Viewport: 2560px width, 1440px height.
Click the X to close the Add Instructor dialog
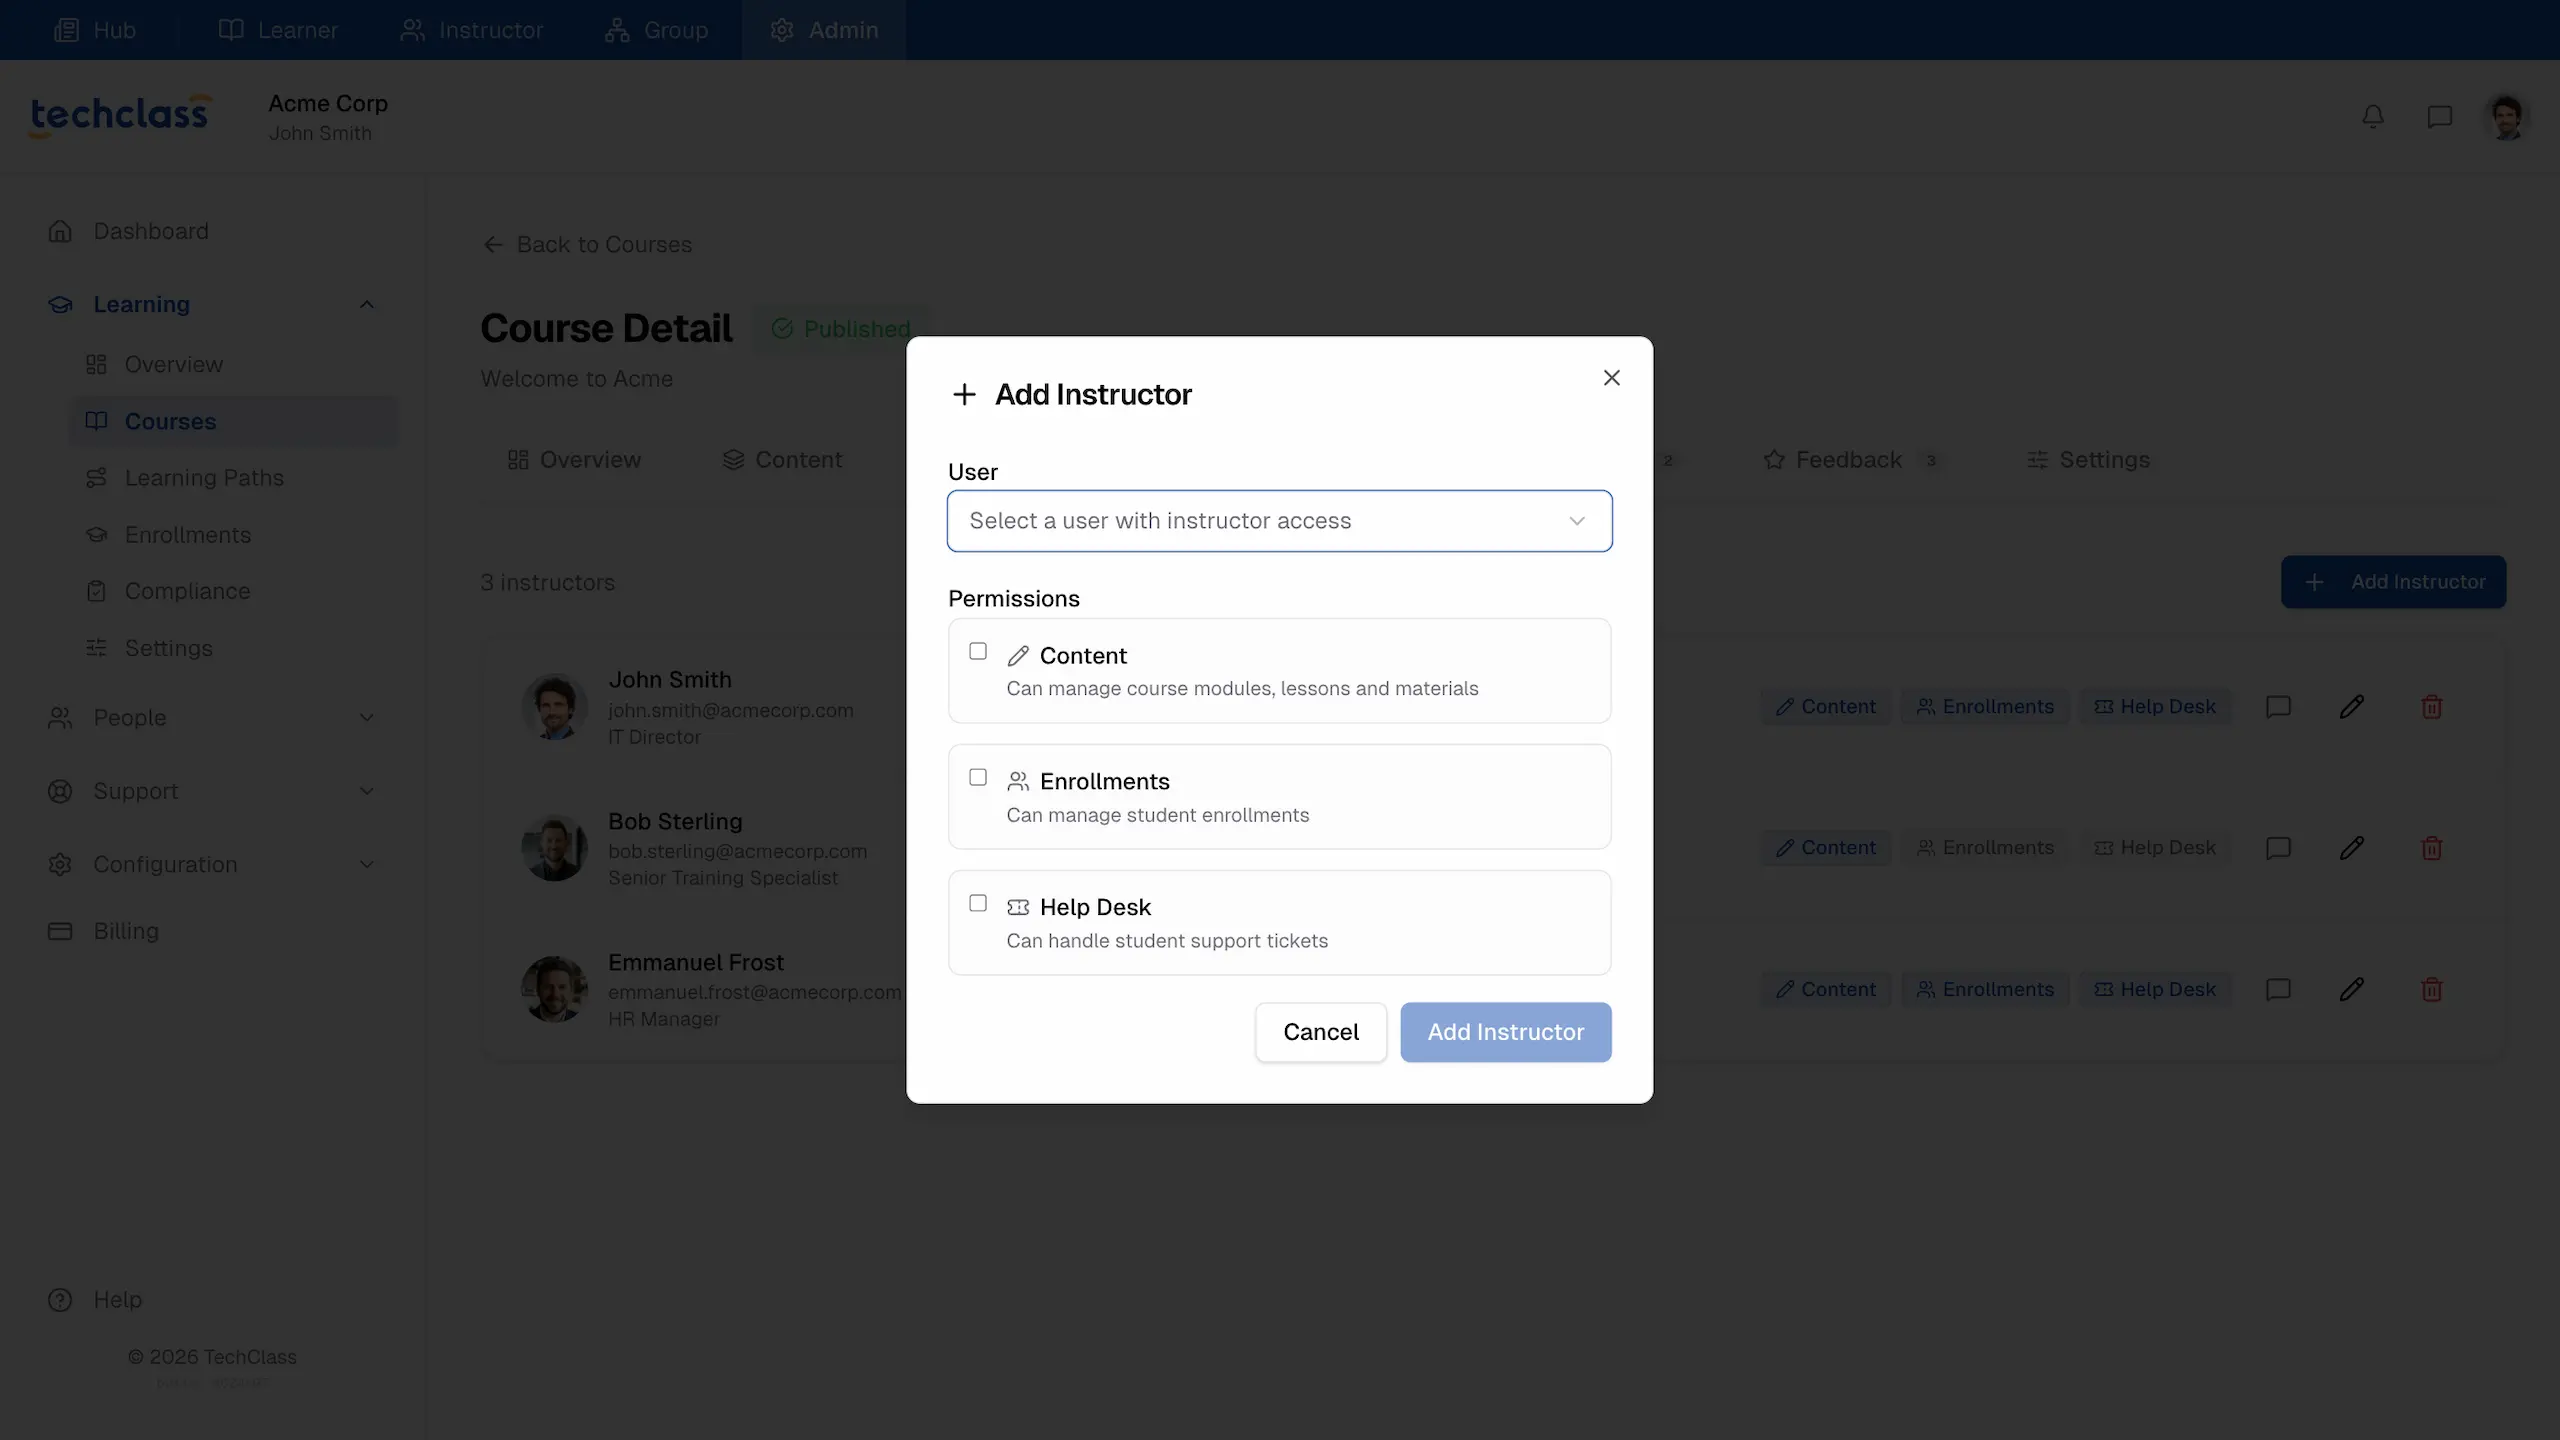(1611, 378)
